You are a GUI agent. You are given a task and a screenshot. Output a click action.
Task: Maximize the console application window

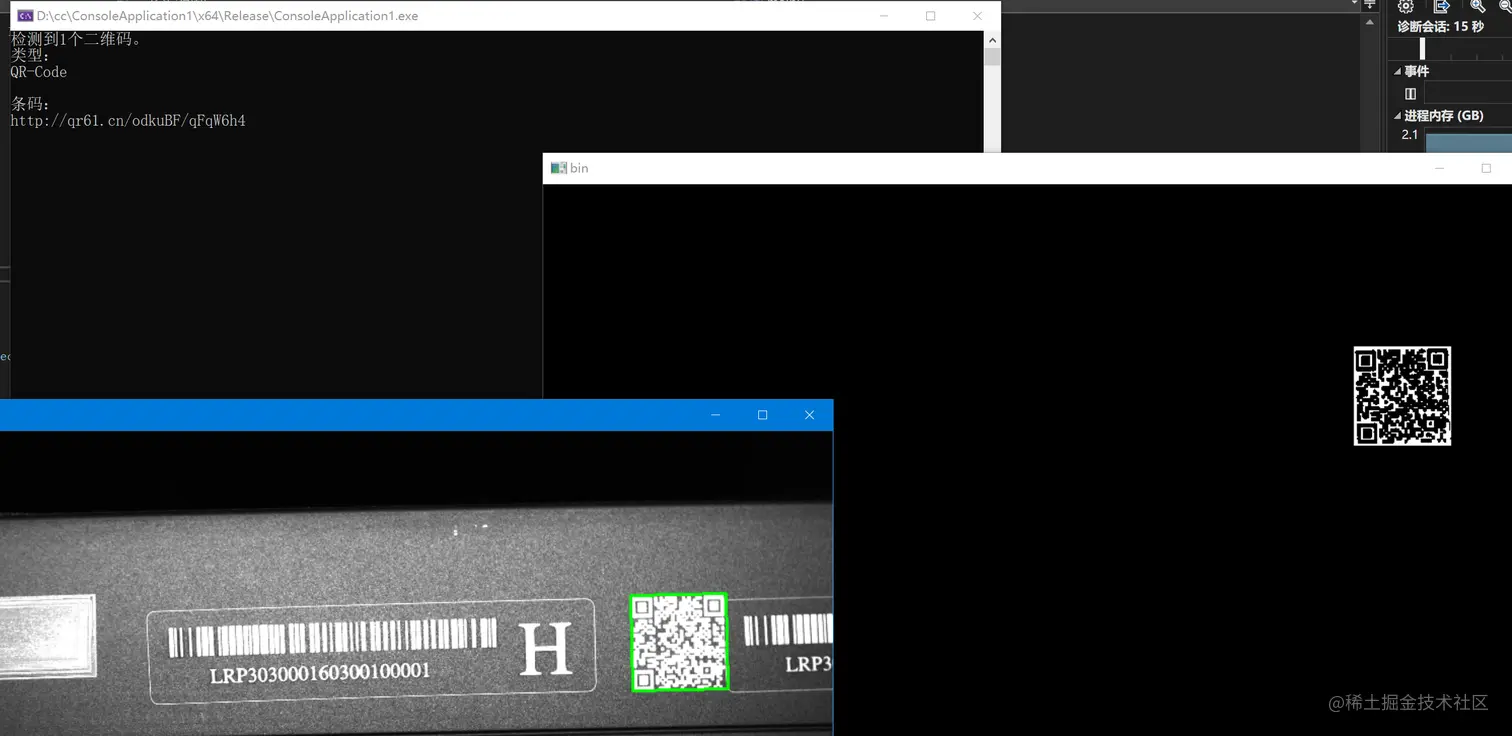click(x=931, y=16)
